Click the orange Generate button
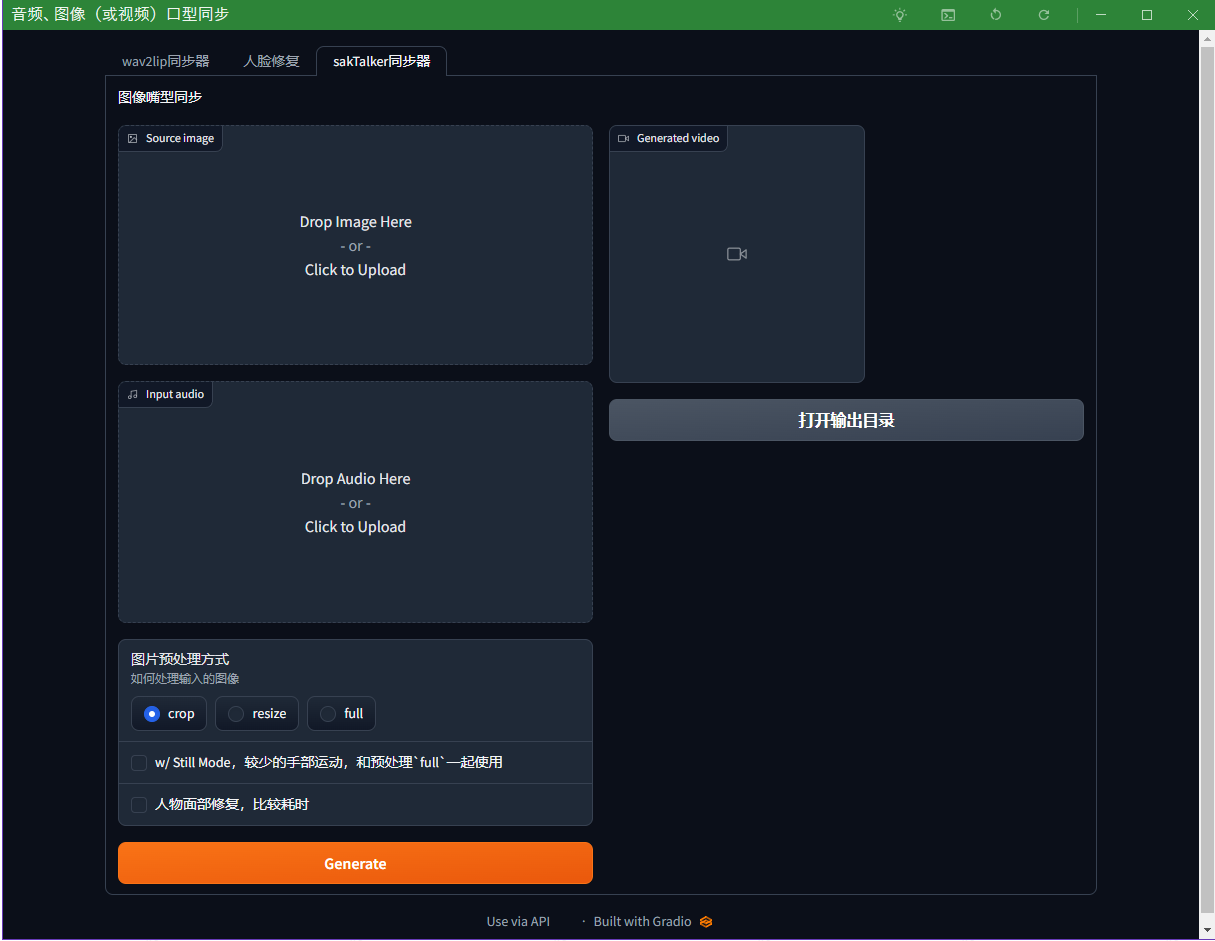This screenshot has width=1215, height=941. (x=355, y=864)
